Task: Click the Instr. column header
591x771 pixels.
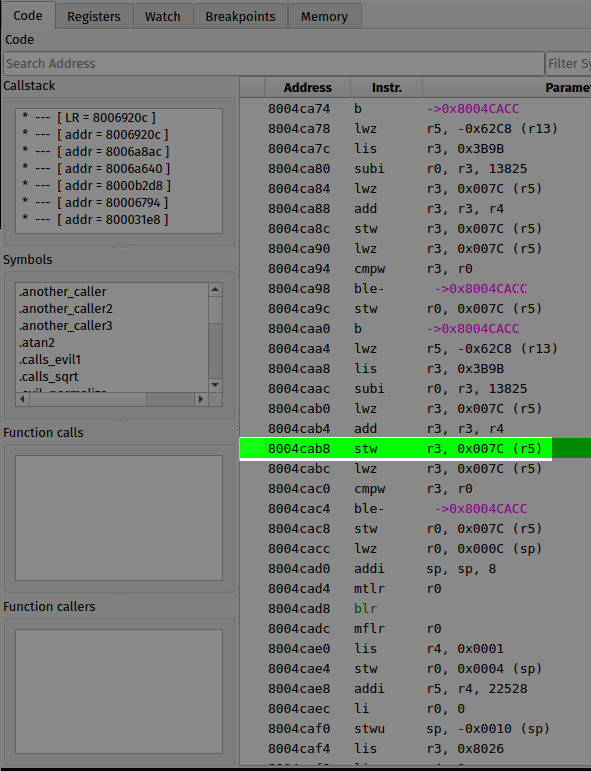Action: pos(386,88)
